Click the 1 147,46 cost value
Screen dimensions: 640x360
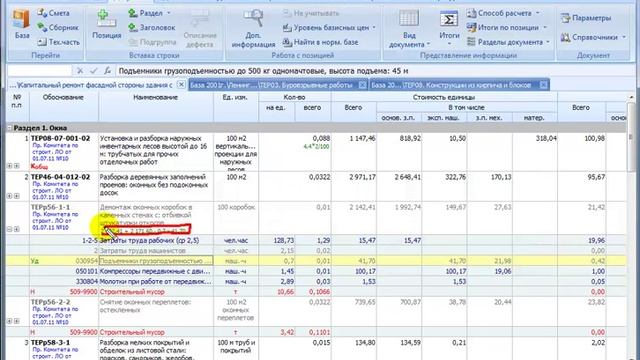coord(362,138)
